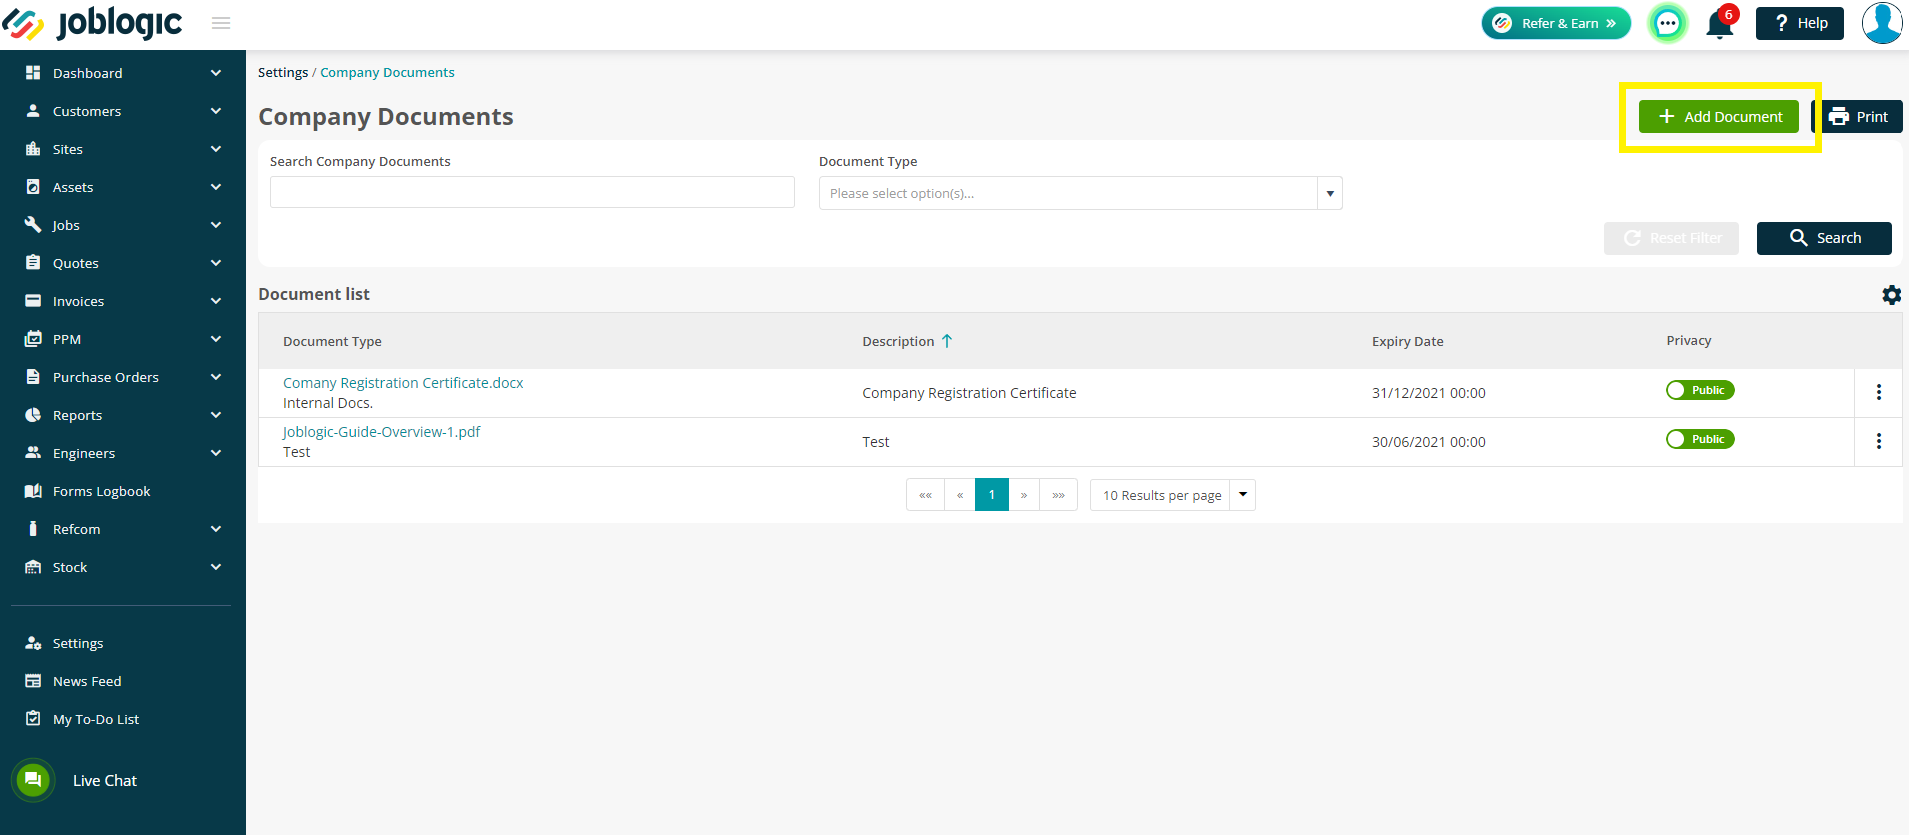
Task: Click the Forms Logbook book icon
Action: click(x=33, y=491)
